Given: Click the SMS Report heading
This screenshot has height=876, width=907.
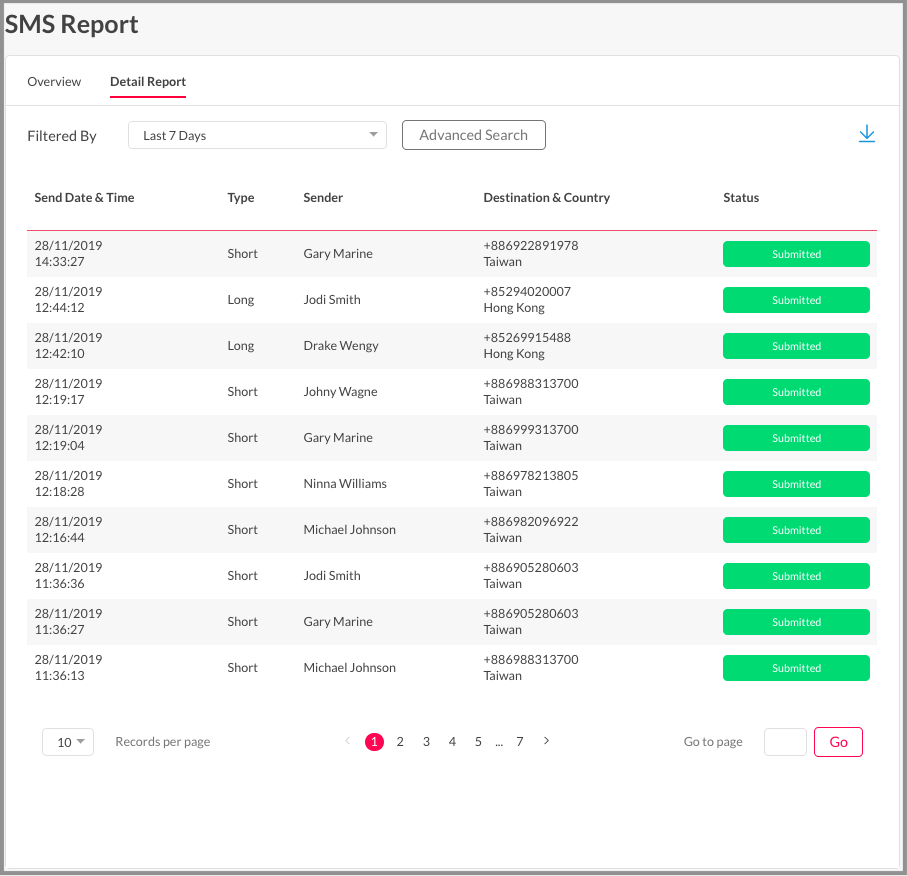Looking at the screenshot, I should (71, 24).
